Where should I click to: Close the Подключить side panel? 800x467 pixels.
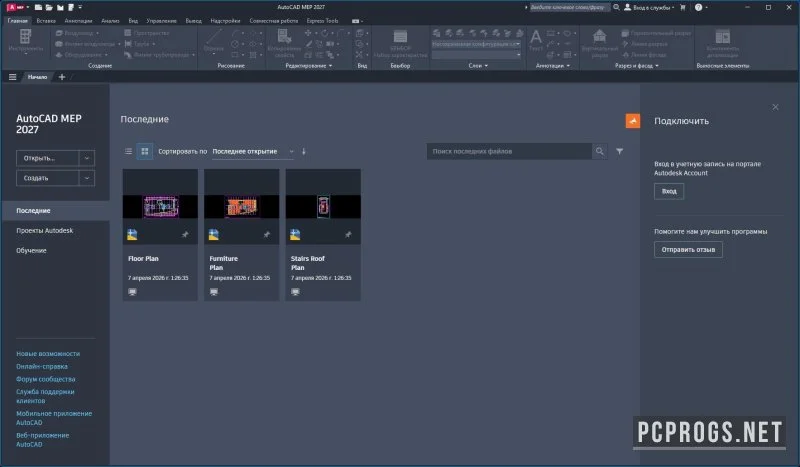[x=775, y=107]
